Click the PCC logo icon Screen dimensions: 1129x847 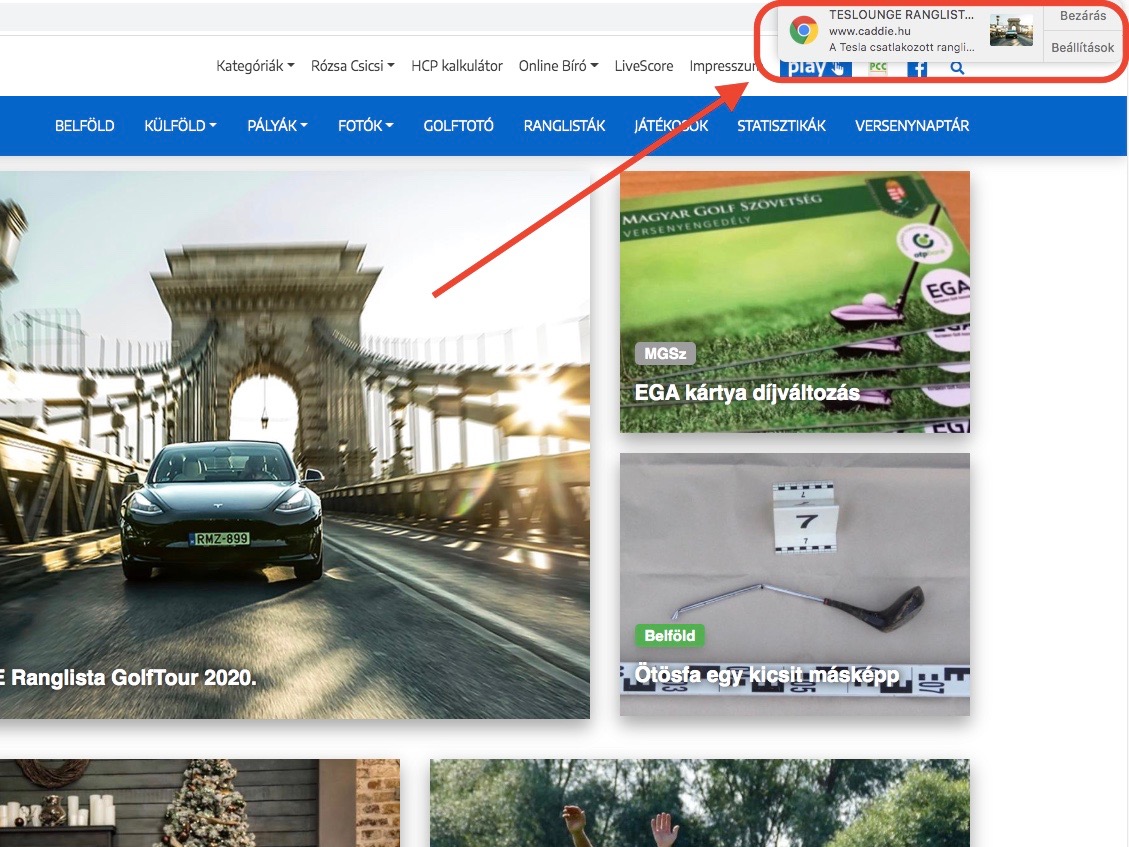click(x=878, y=68)
